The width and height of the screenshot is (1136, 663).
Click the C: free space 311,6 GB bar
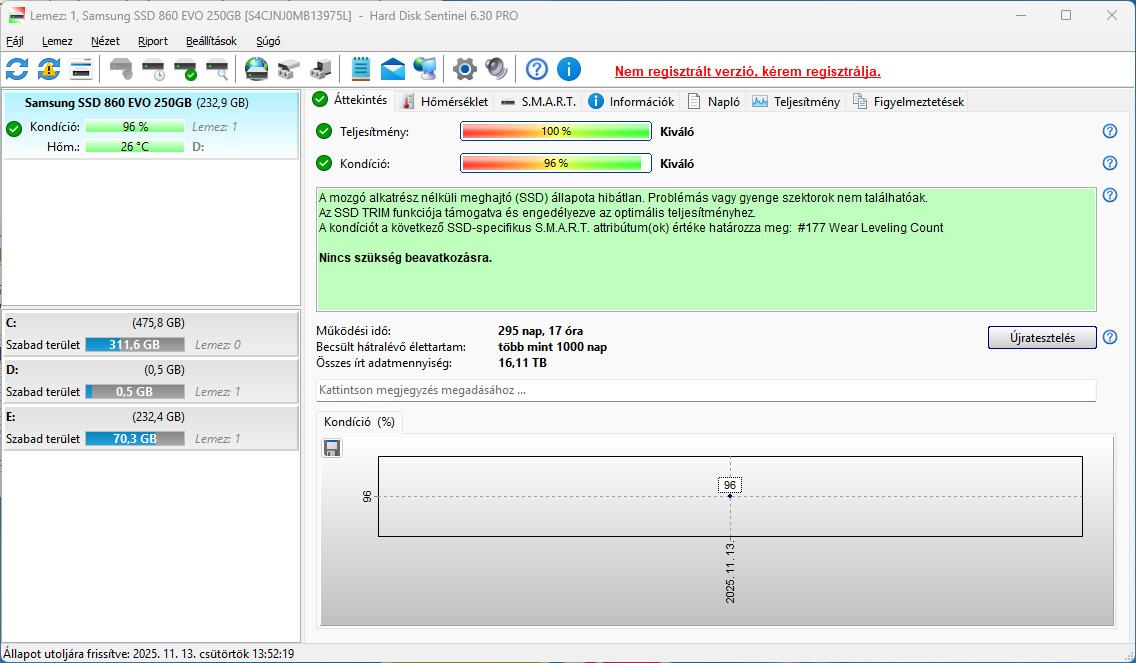[135, 345]
